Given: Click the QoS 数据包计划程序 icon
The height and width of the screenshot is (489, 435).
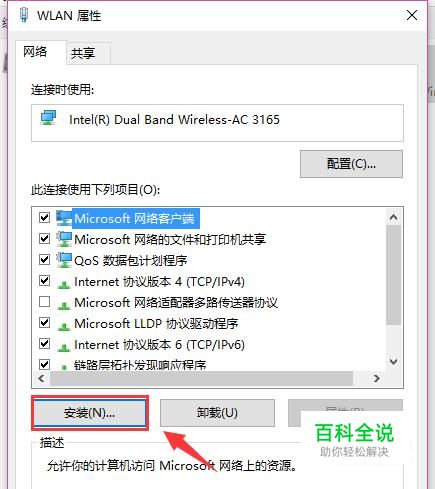Looking at the screenshot, I should (64, 260).
